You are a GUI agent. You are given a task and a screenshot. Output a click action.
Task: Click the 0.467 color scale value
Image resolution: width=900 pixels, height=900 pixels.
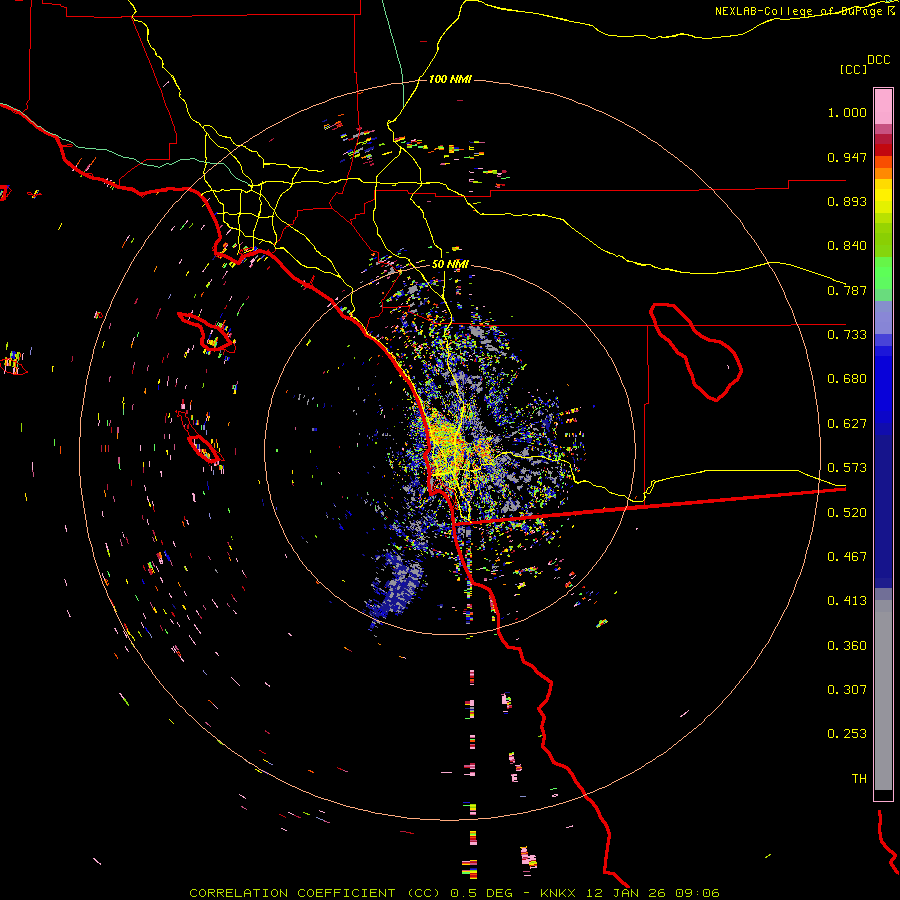click(847, 557)
